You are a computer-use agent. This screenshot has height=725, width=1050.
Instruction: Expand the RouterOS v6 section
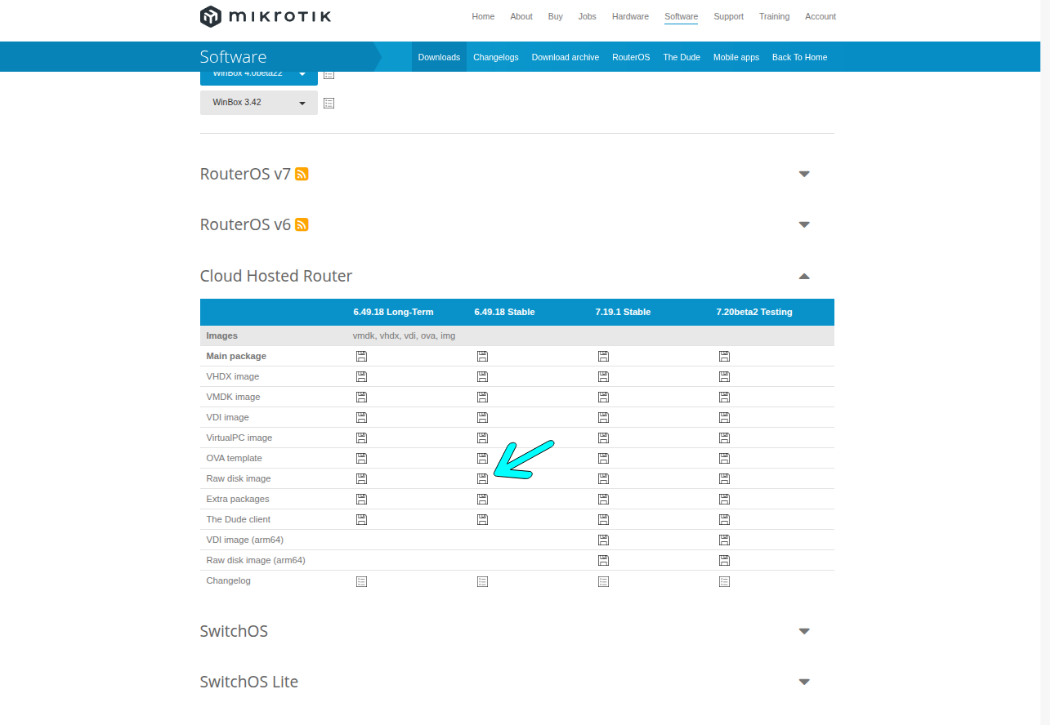(804, 225)
